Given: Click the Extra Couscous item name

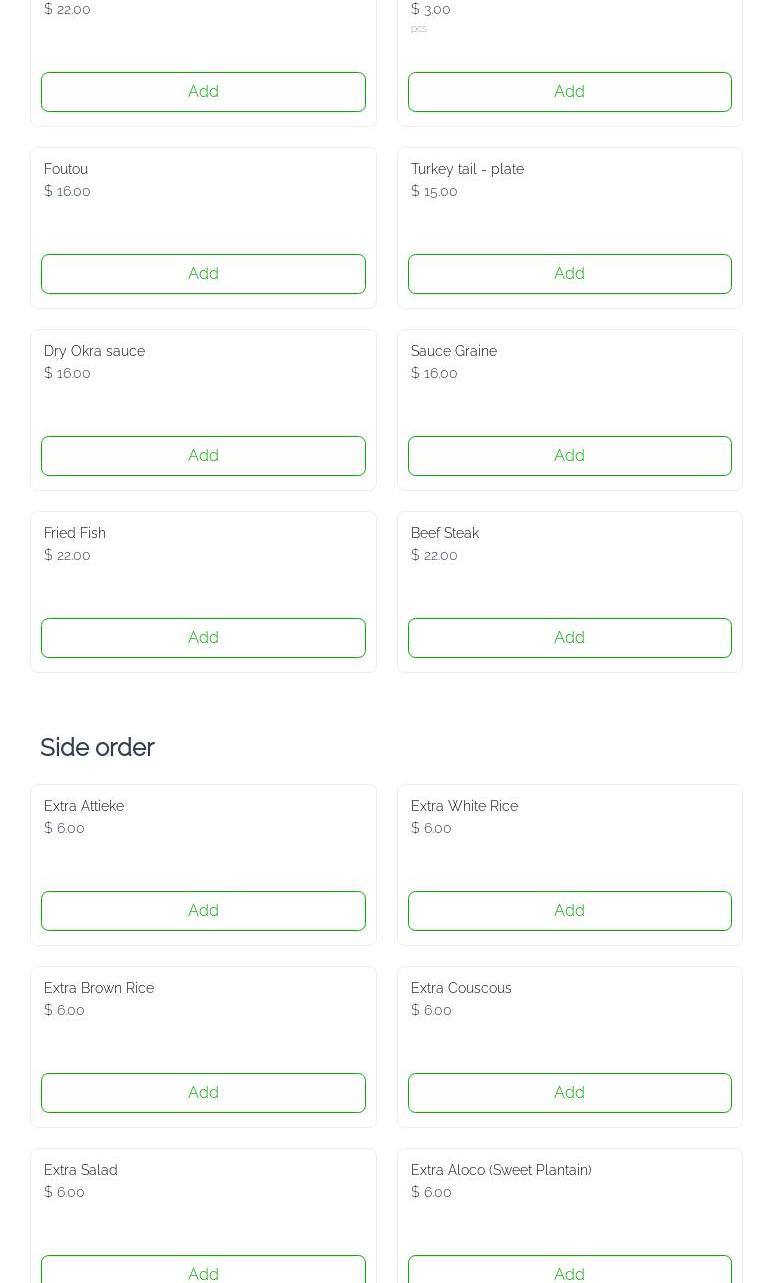Looking at the screenshot, I should (460, 988).
